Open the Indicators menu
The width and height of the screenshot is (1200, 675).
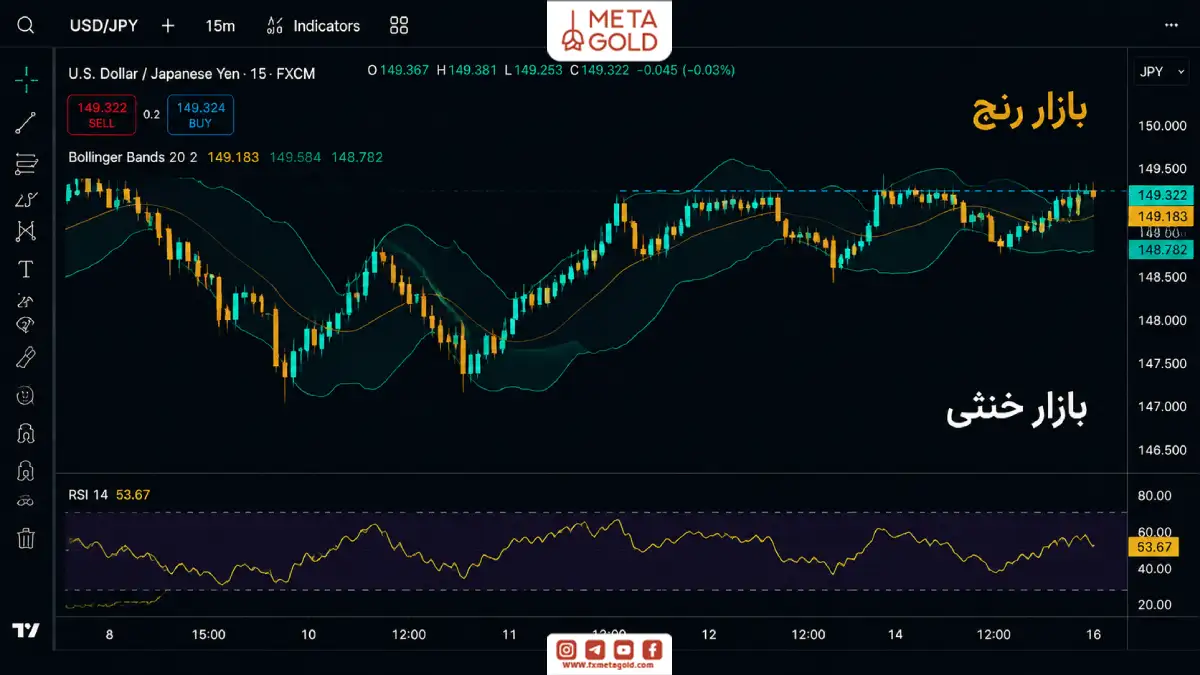[x=314, y=25]
